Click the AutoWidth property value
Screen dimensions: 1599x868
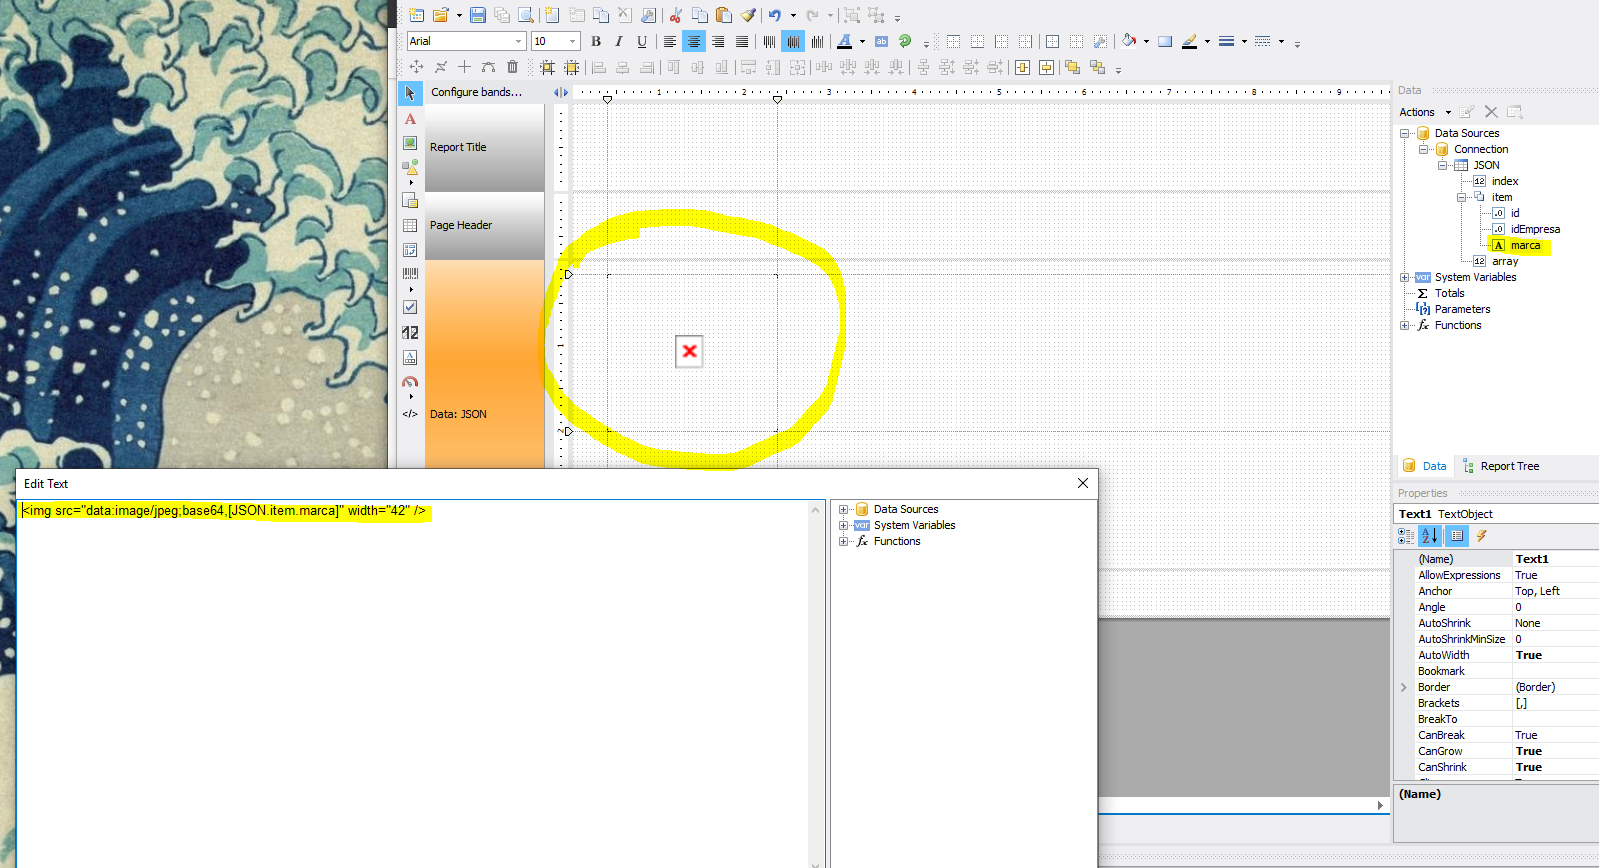pos(1556,655)
